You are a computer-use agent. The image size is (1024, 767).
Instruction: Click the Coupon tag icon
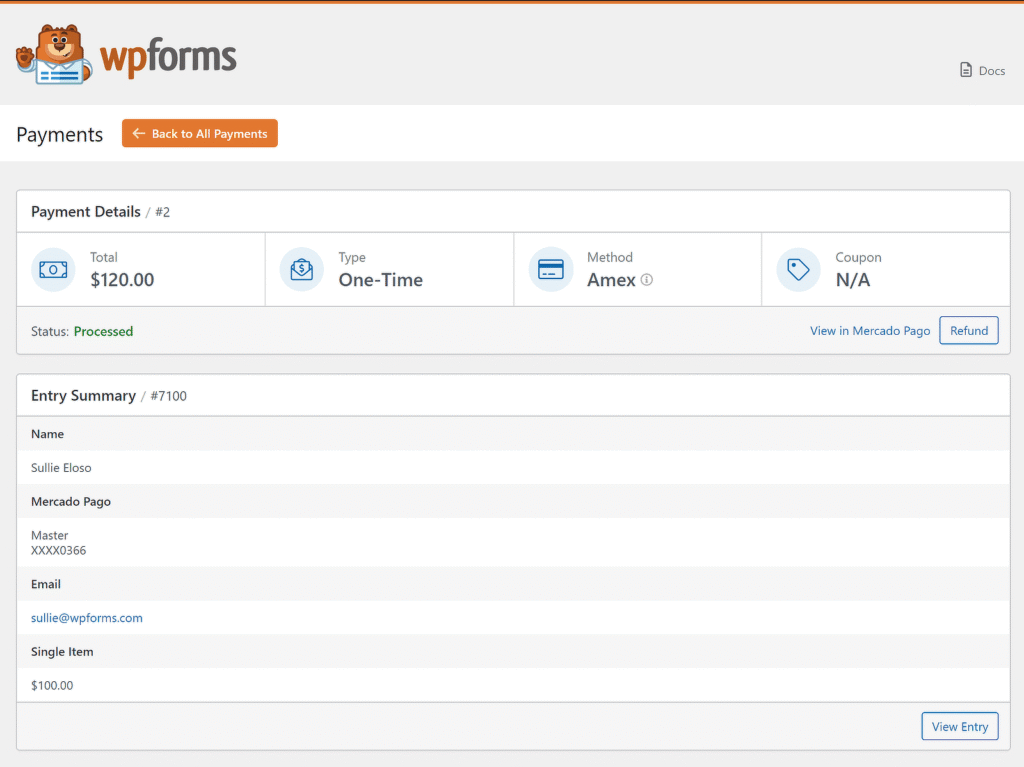click(798, 269)
